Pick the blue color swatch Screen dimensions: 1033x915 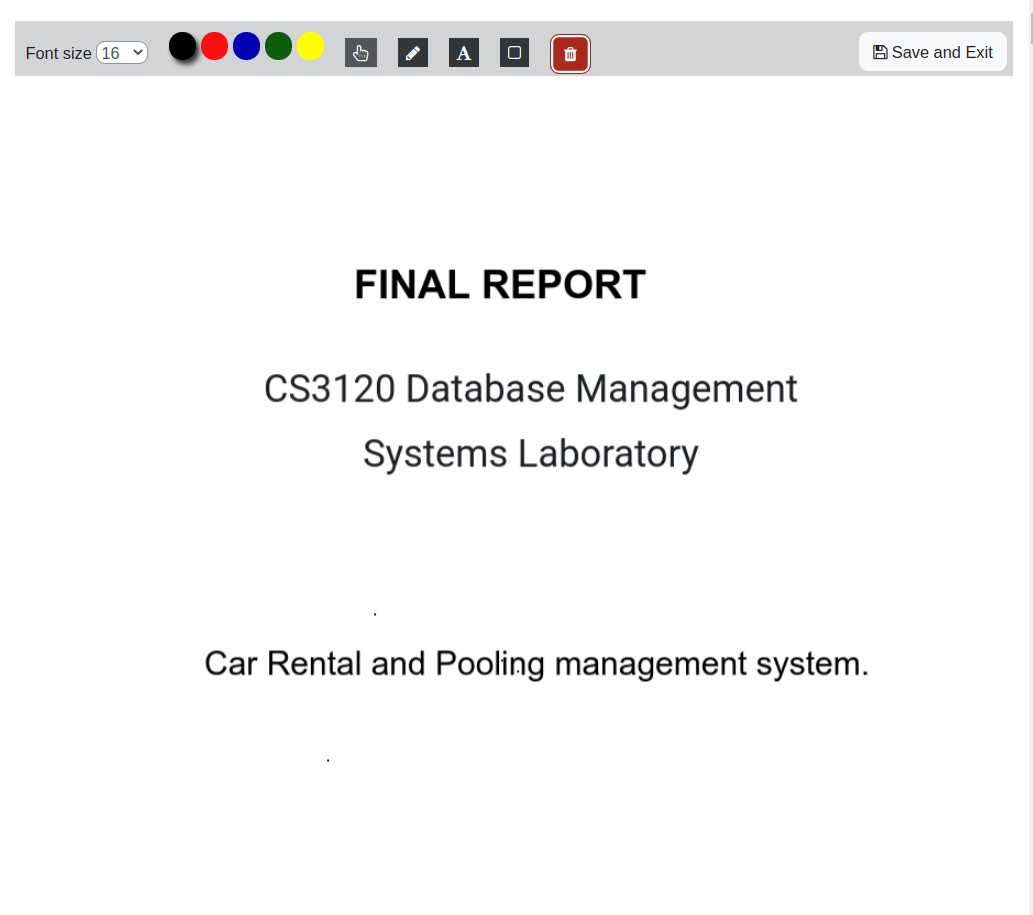(x=246, y=46)
